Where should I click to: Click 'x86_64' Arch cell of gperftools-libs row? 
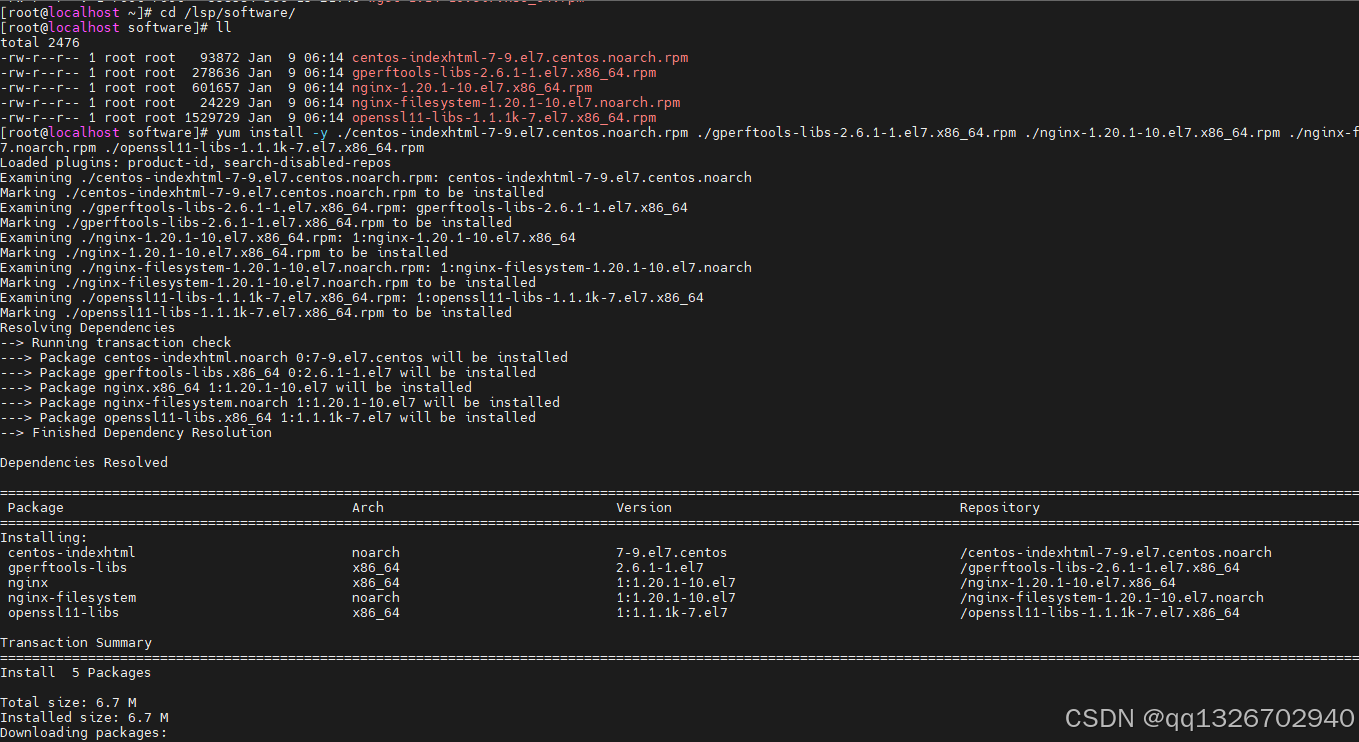376,567
